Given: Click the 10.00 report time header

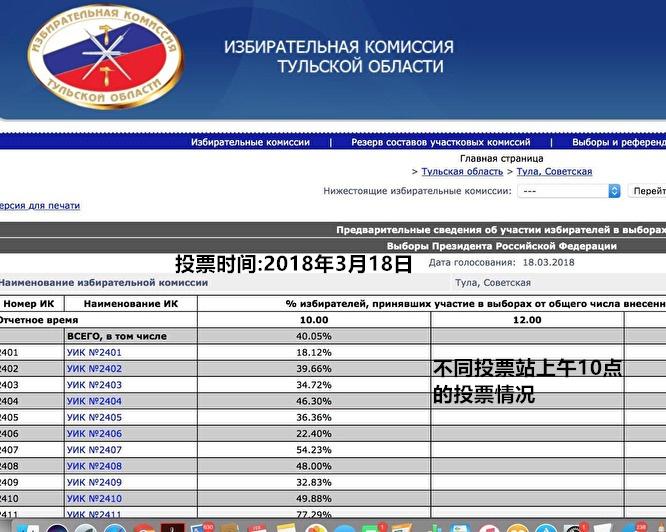Looking at the screenshot, I should tap(314, 320).
